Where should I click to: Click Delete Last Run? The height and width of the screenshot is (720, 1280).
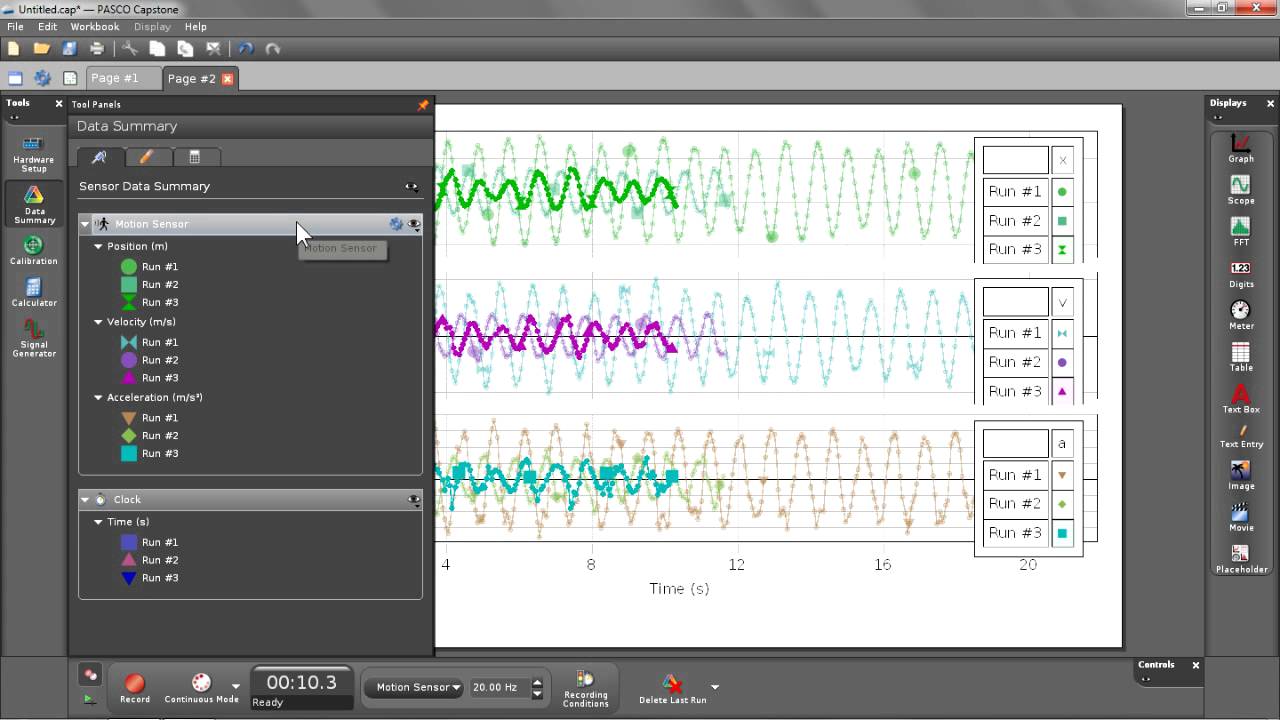[x=672, y=688]
